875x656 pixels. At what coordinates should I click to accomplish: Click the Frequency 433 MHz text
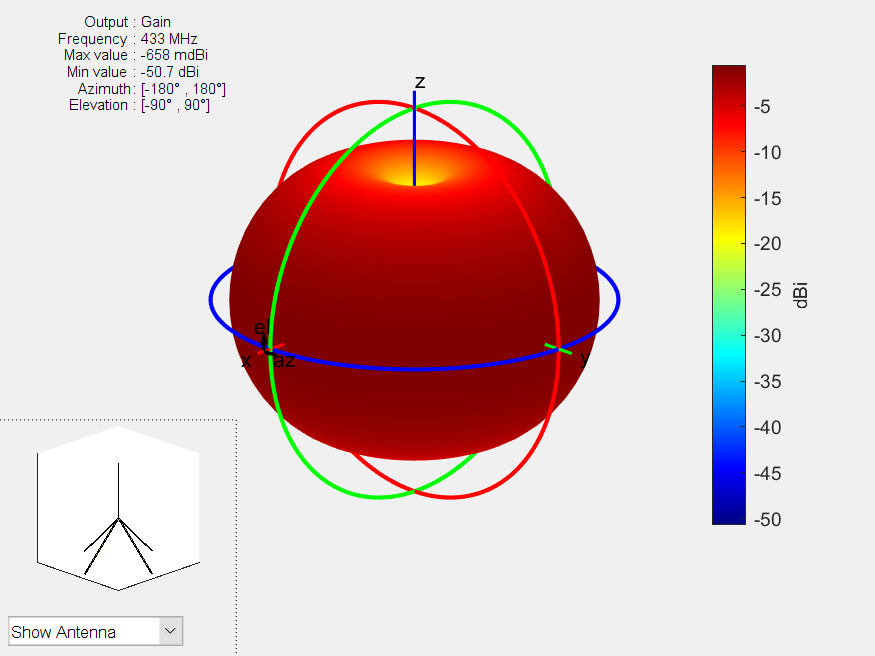pos(127,38)
